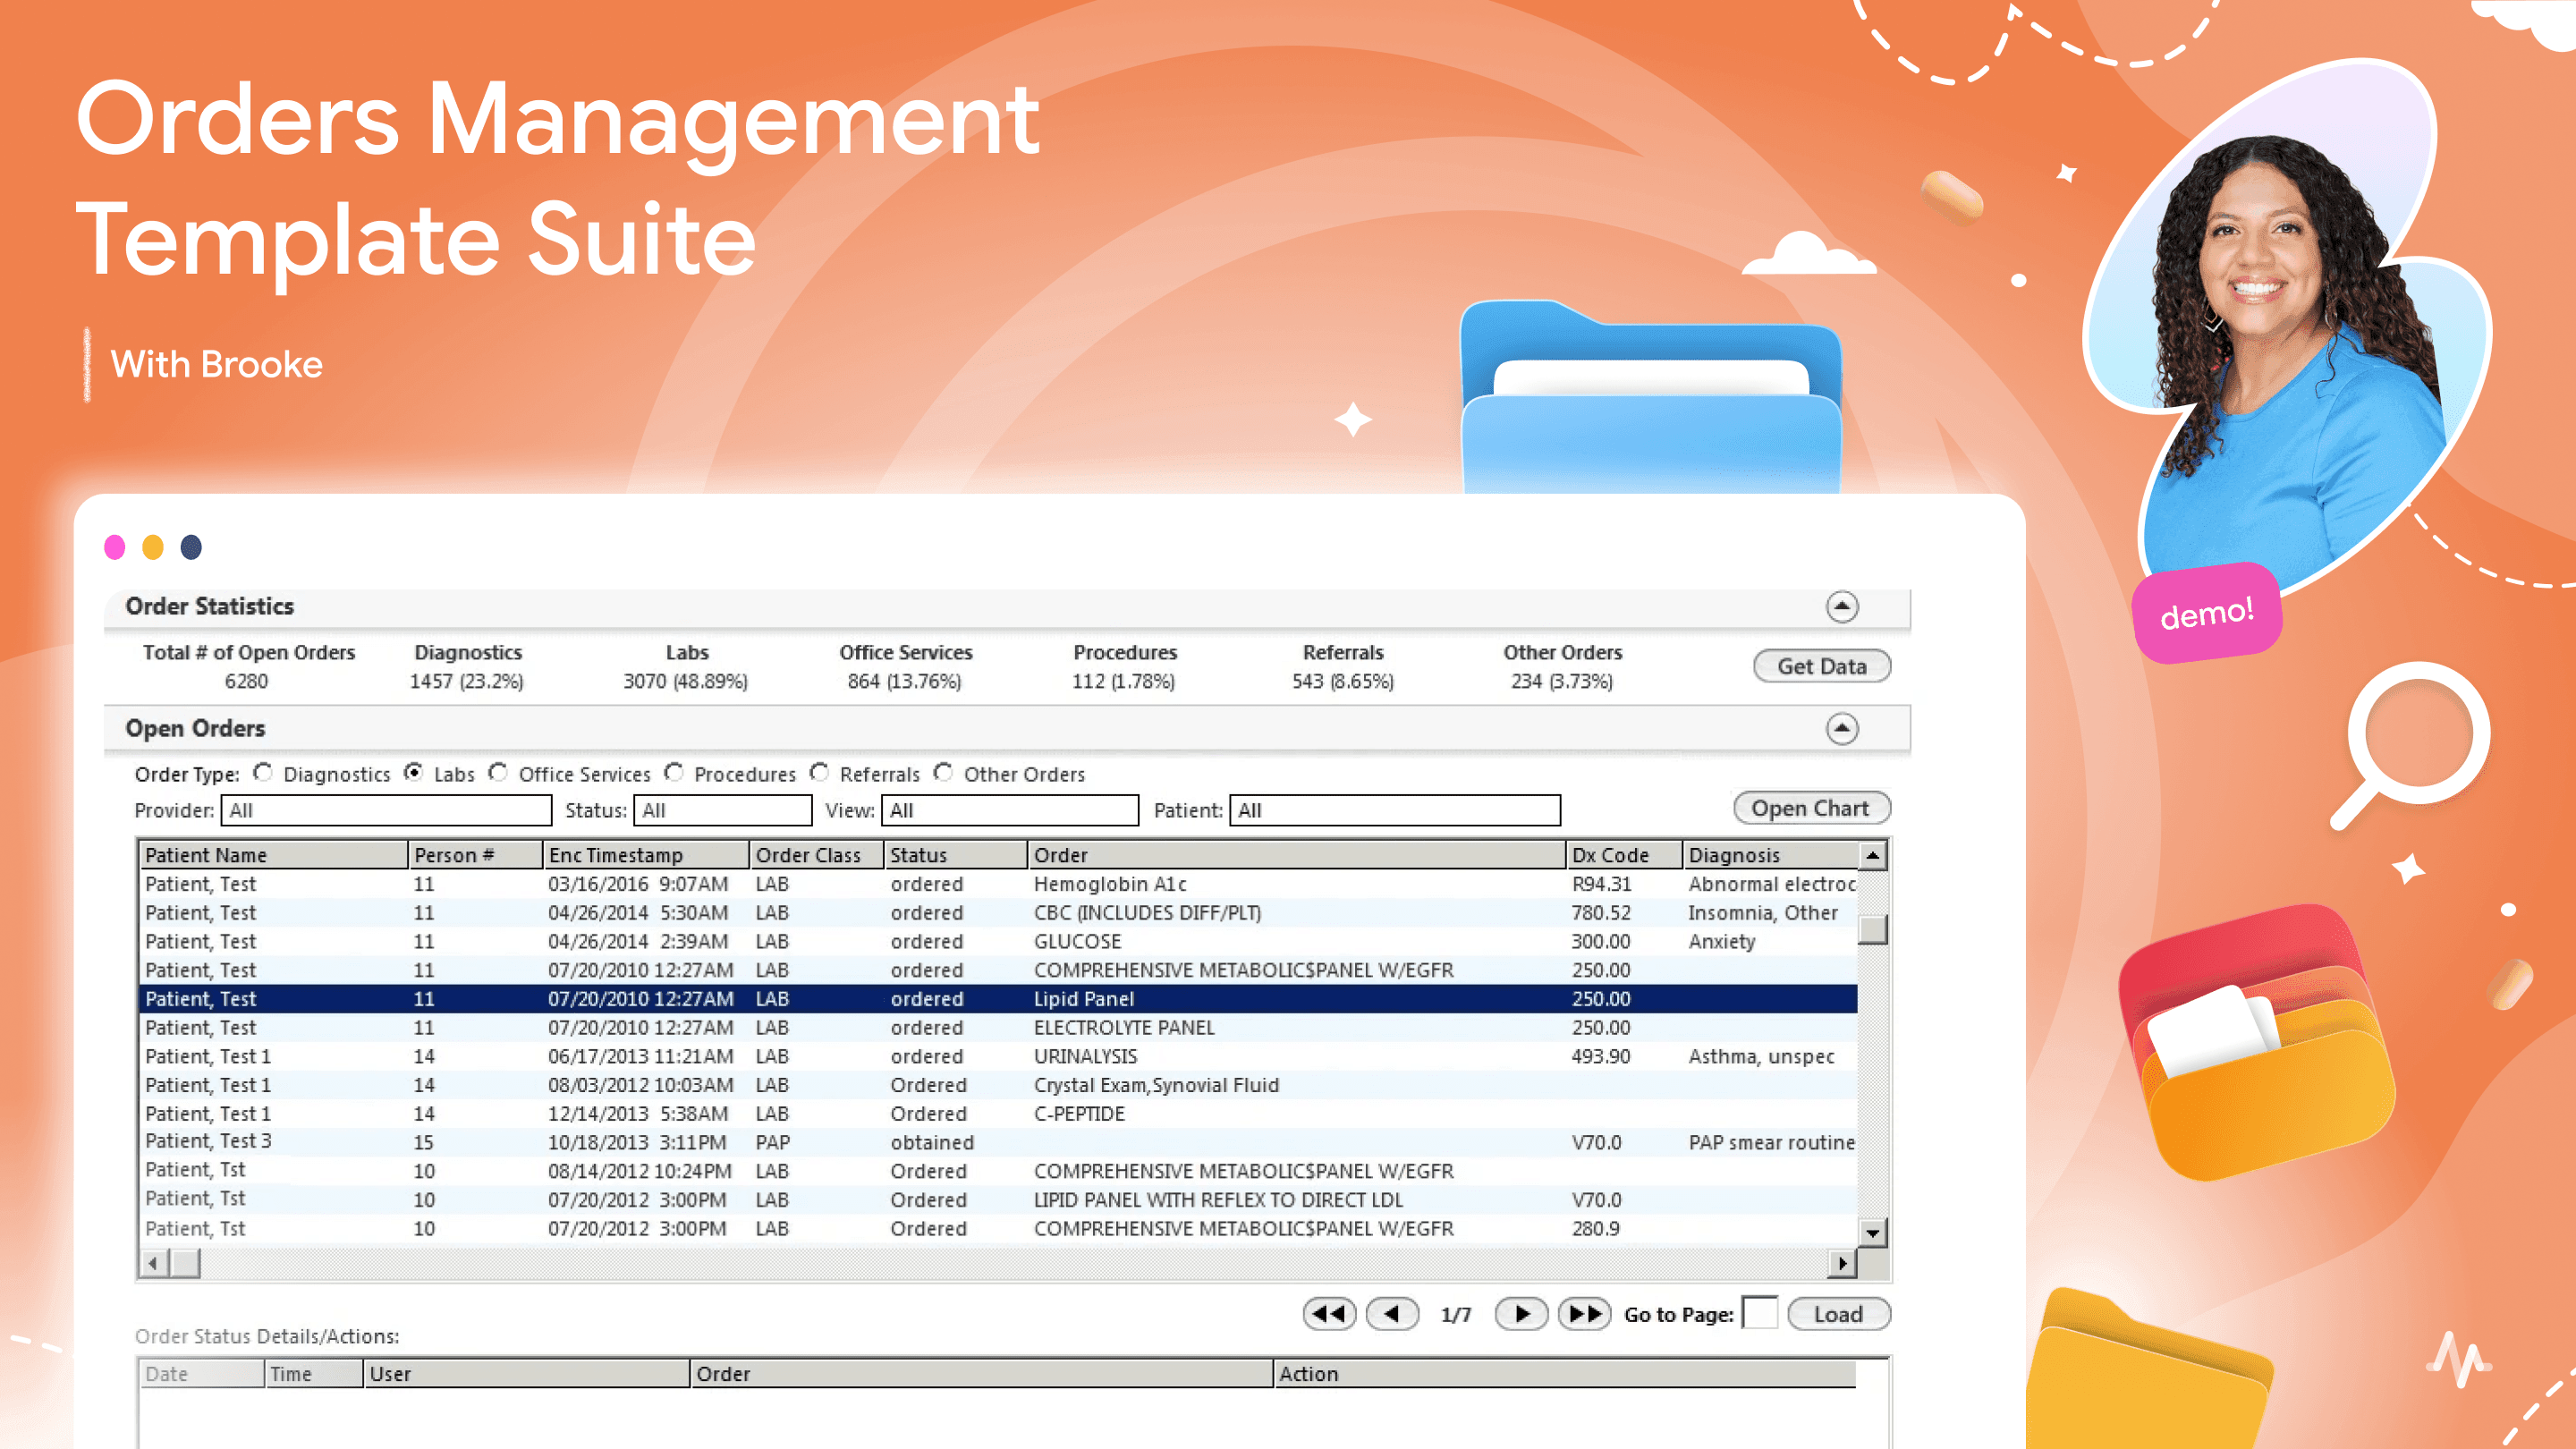This screenshot has height=1449, width=2576.
Task: Click the yellow window dot
Action: tap(153, 547)
